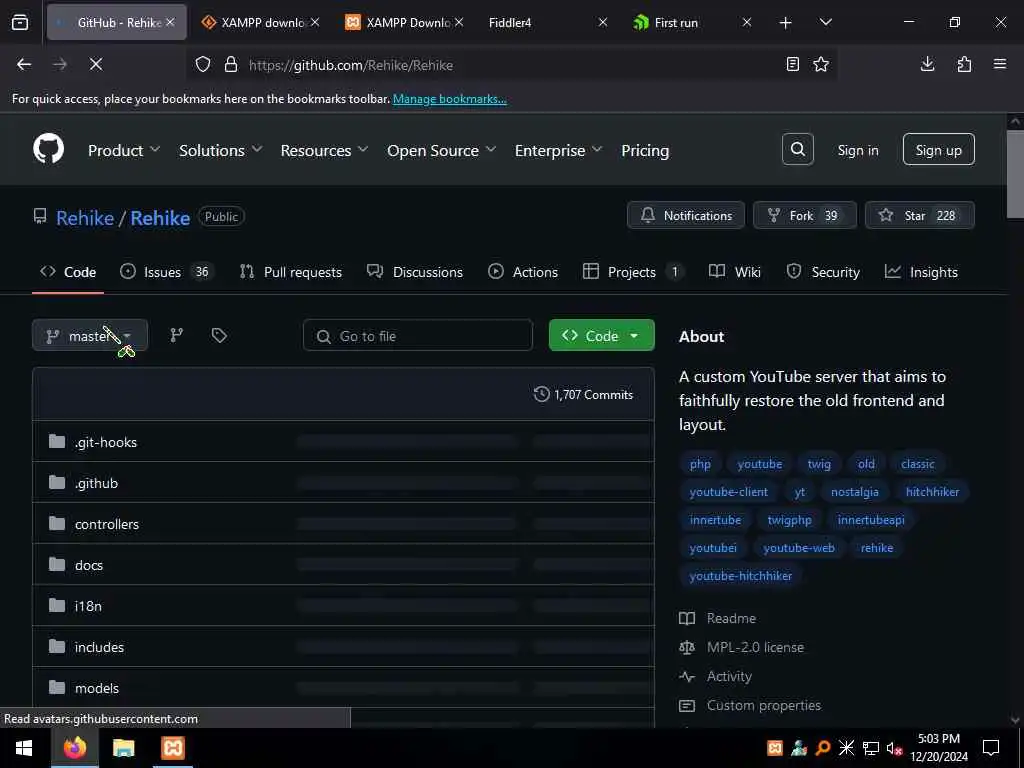1024x768 pixels.
Task: Bookmark this page with the star icon
Action: [x=820, y=64]
